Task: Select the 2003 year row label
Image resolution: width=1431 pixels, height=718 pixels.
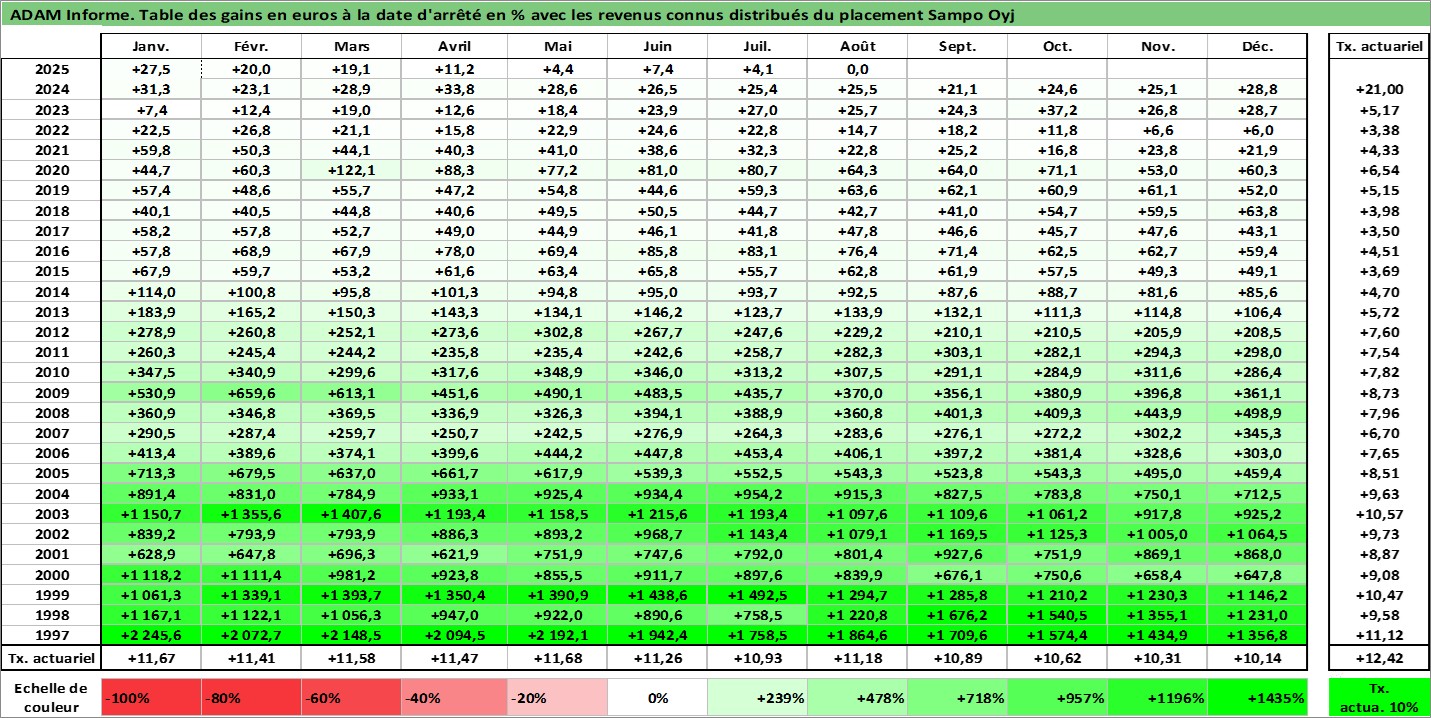Action: (x=52, y=514)
